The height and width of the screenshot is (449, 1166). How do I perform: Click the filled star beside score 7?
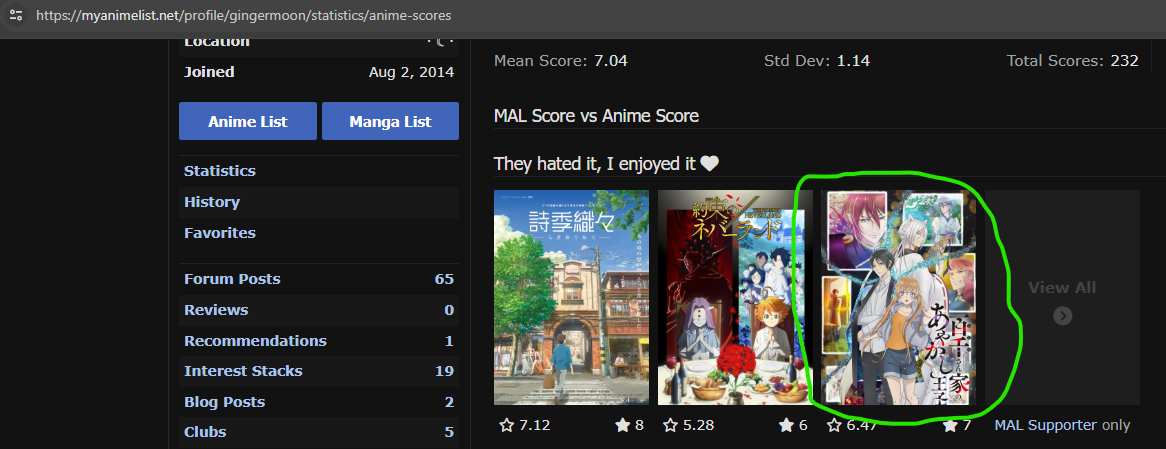coord(950,425)
